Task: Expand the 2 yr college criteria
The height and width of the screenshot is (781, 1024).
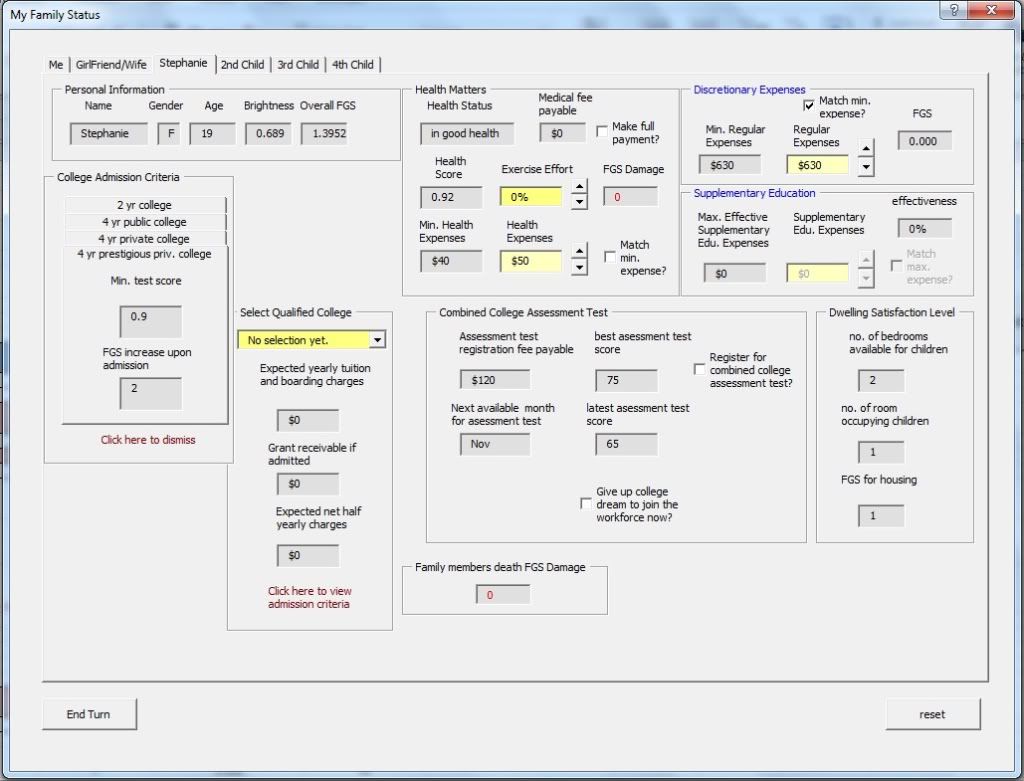Action: (x=145, y=205)
